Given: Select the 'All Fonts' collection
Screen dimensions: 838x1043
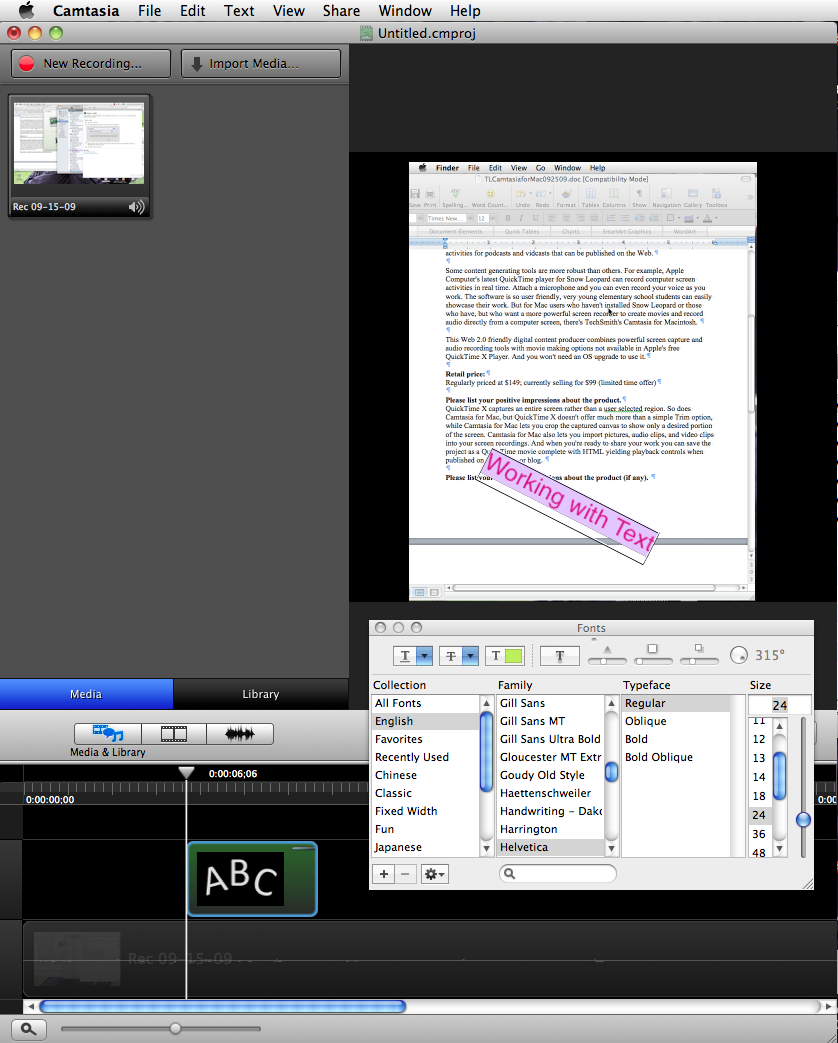Looking at the screenshot, I should [x=398, y=703].
